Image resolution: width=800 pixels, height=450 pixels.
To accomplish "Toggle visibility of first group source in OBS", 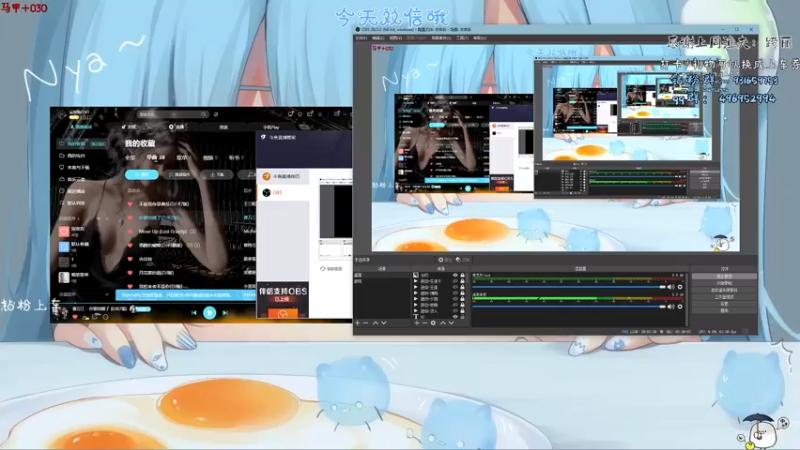I will (x=456, y=281).
